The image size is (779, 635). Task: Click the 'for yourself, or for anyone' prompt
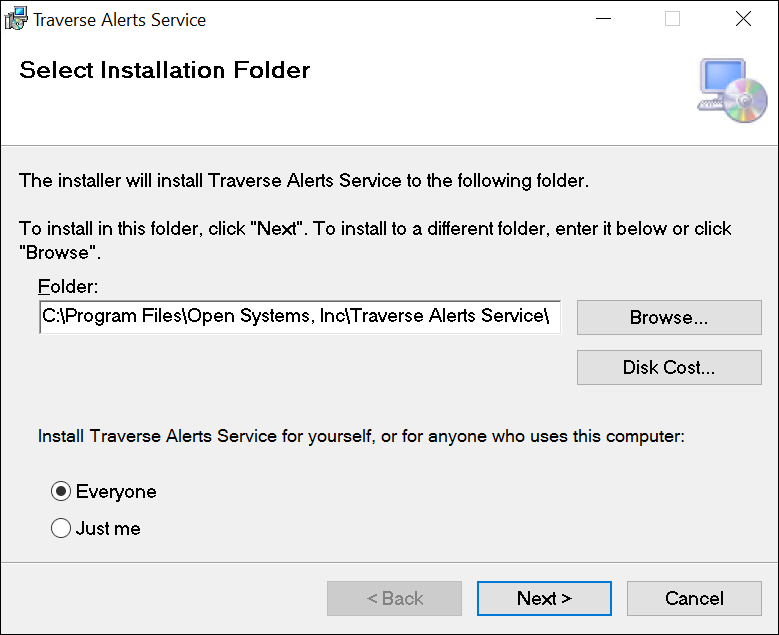point(361,436)
